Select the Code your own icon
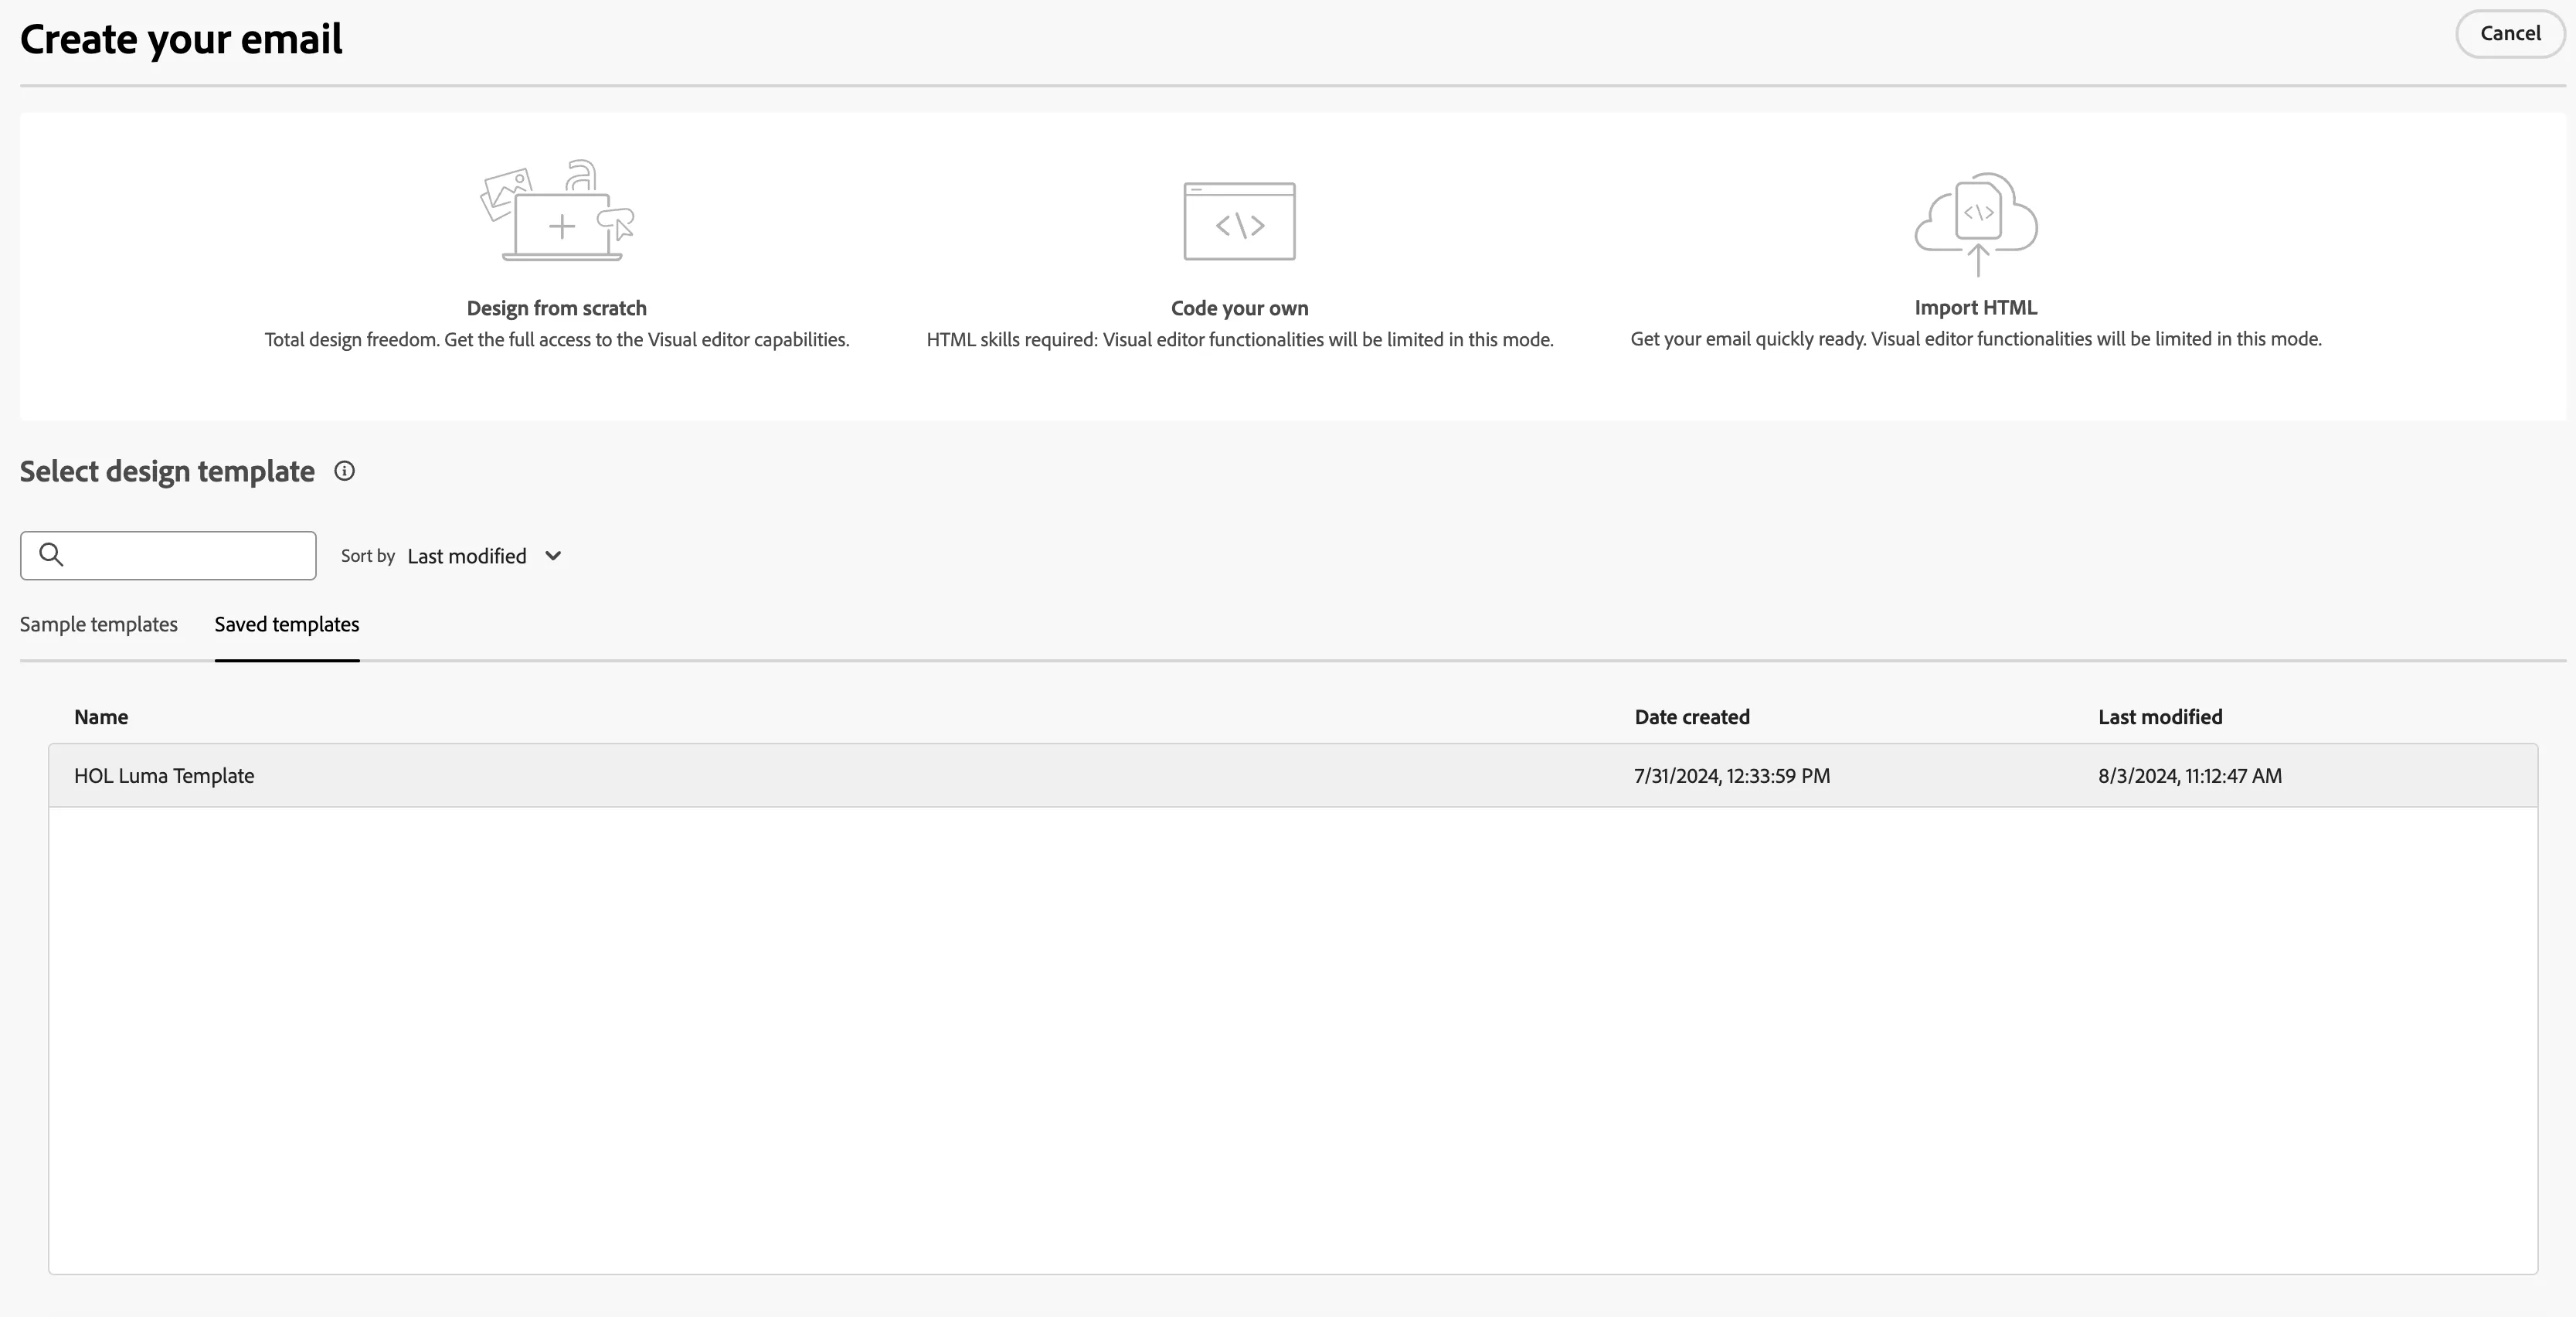Viewport: 2576px width, 1317px height. tap(1239, 221)
